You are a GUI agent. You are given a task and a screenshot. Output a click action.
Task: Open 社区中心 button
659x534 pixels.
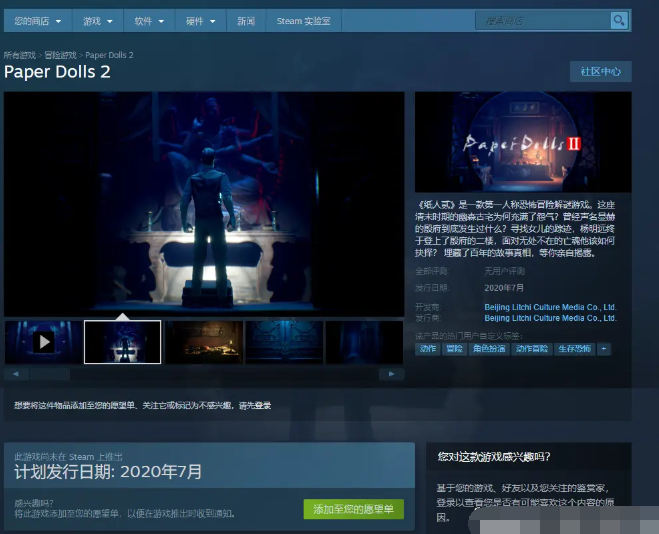click(x=601, y=71)
